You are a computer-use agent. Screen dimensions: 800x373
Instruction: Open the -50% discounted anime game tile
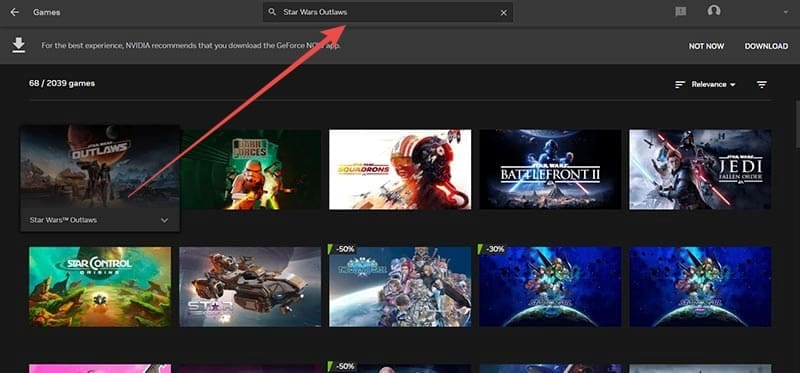pyautogui.click(x=400, y=287)
